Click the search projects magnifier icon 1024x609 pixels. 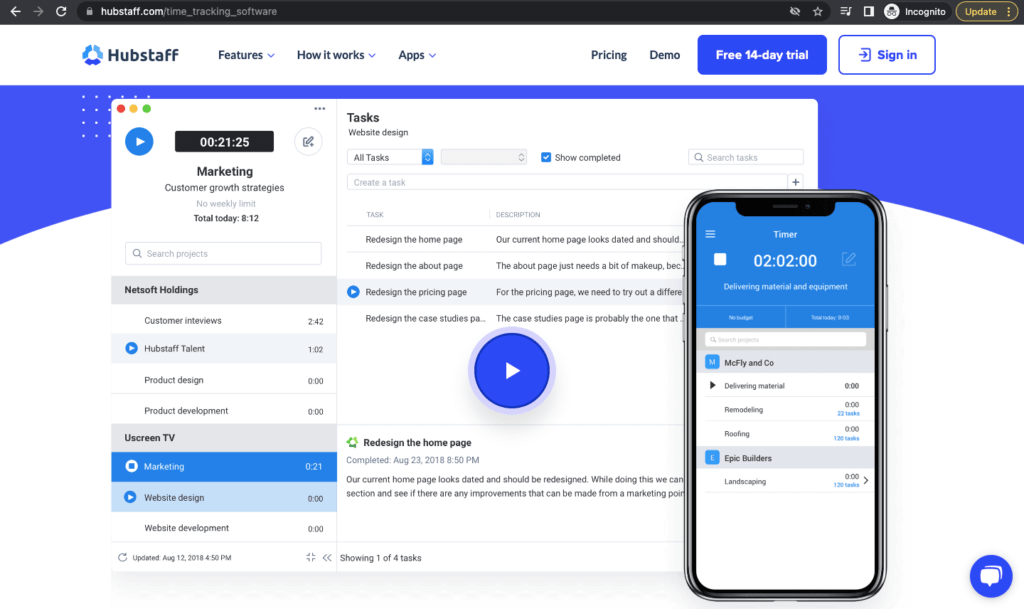point(139,253)
